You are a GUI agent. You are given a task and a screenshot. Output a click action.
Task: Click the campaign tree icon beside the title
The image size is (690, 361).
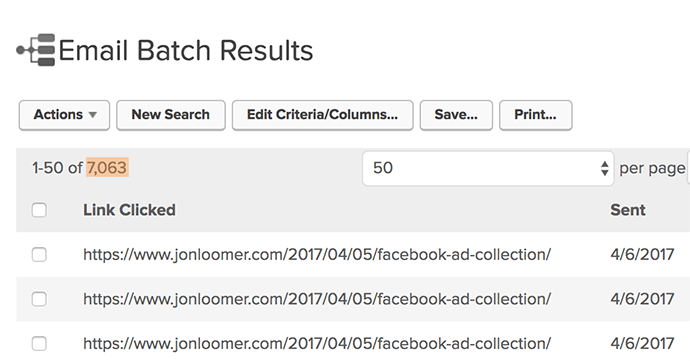pos(36,50)
